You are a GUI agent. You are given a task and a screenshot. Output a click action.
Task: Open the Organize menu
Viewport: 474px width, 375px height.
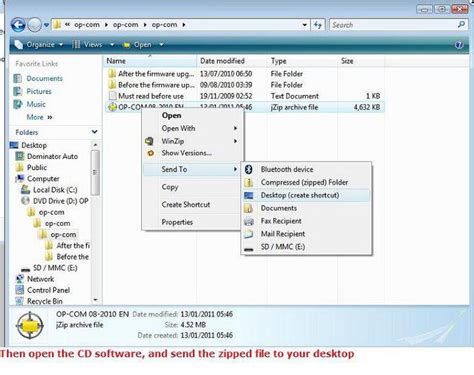tap(39, 45)
